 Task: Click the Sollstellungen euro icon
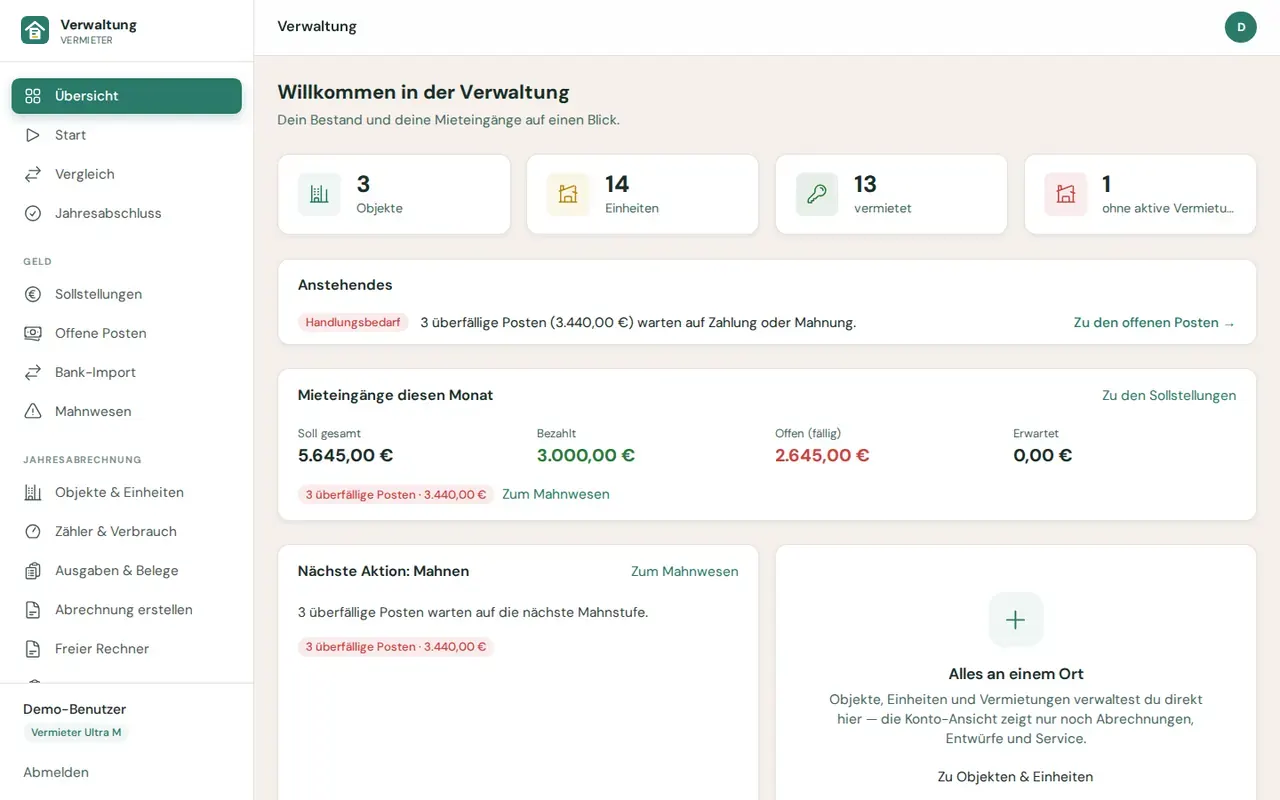tap(33, 294)
